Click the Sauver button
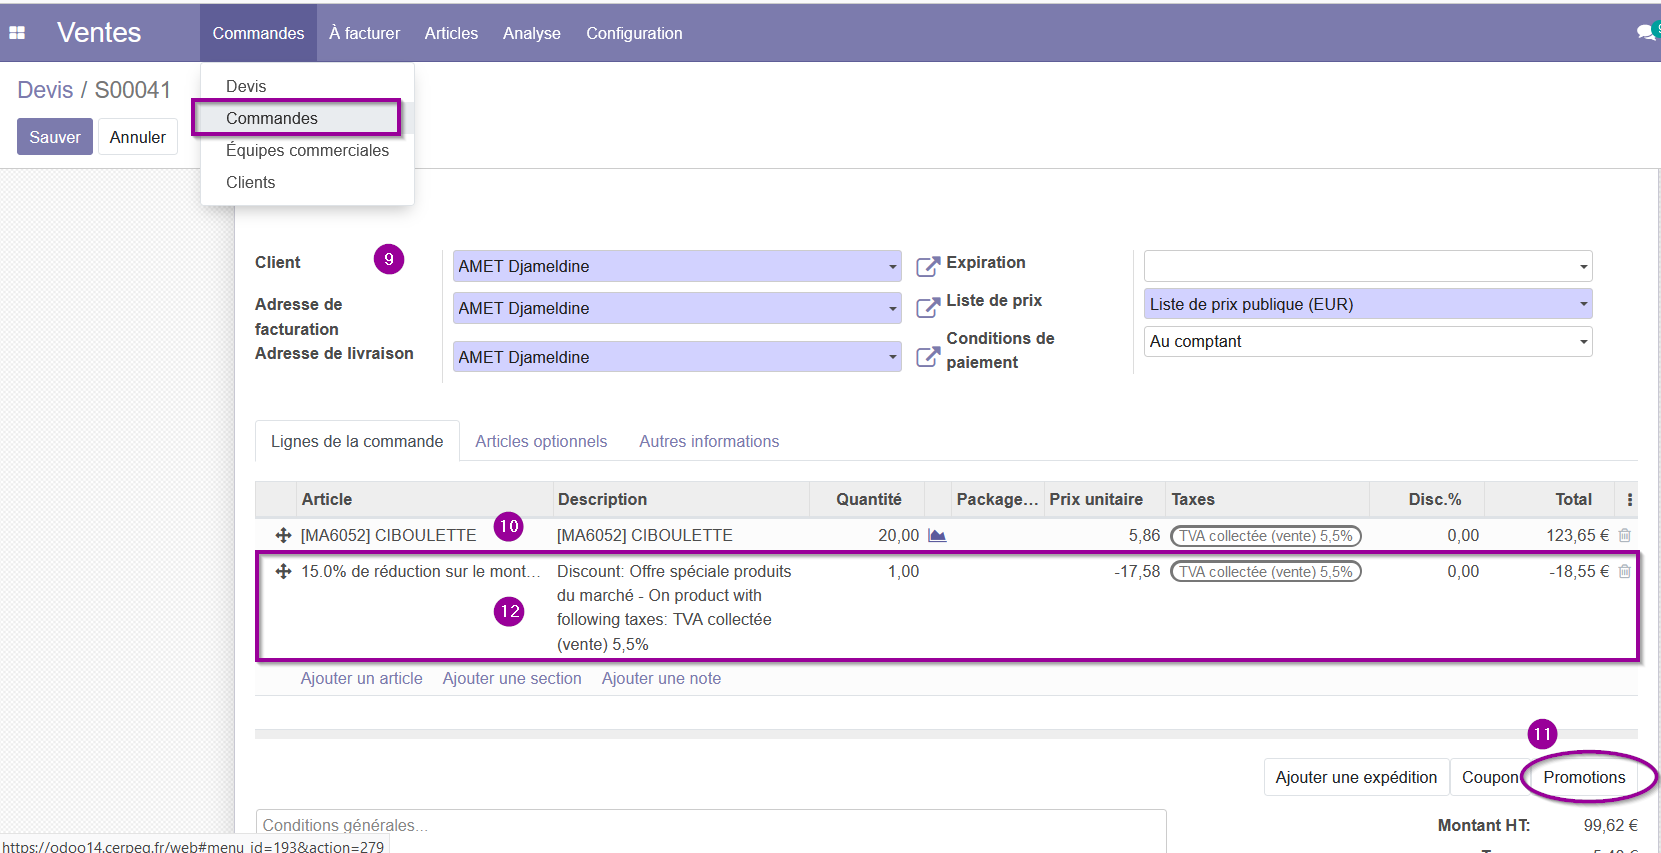Screen dimensions: 1661x853 click(x=55, y=137)
